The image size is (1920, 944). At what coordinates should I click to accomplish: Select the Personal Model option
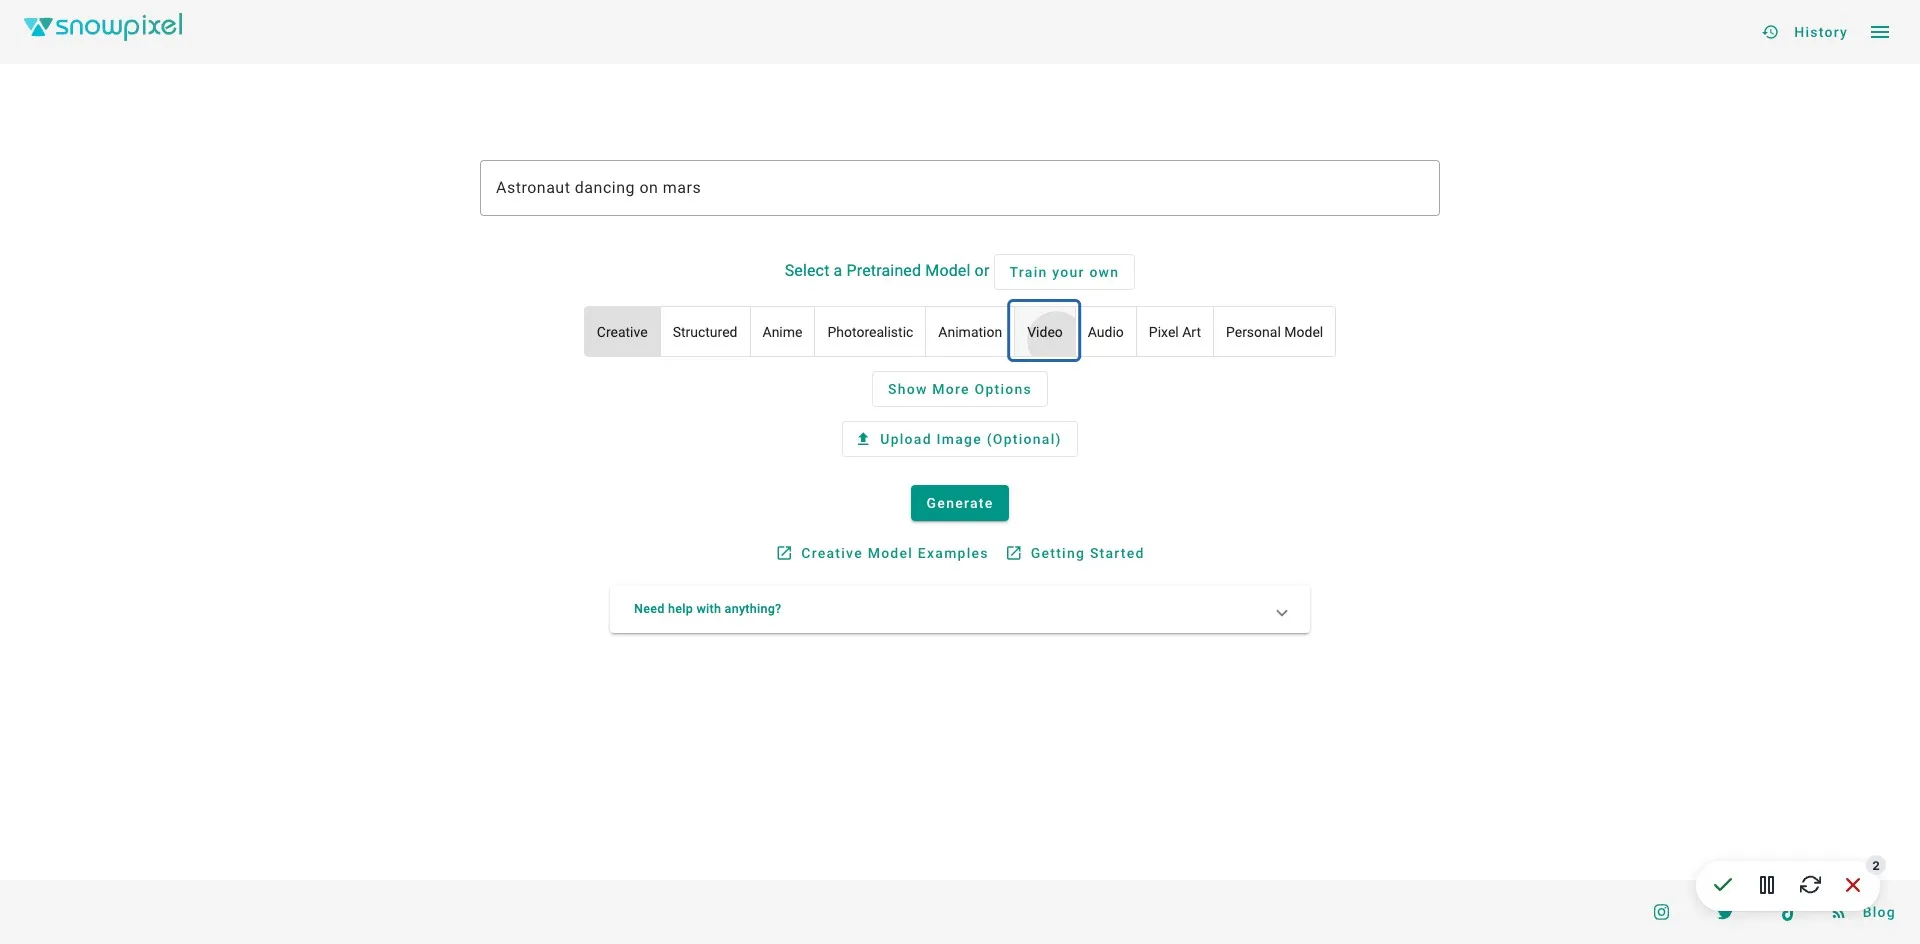click(1274, 332)
